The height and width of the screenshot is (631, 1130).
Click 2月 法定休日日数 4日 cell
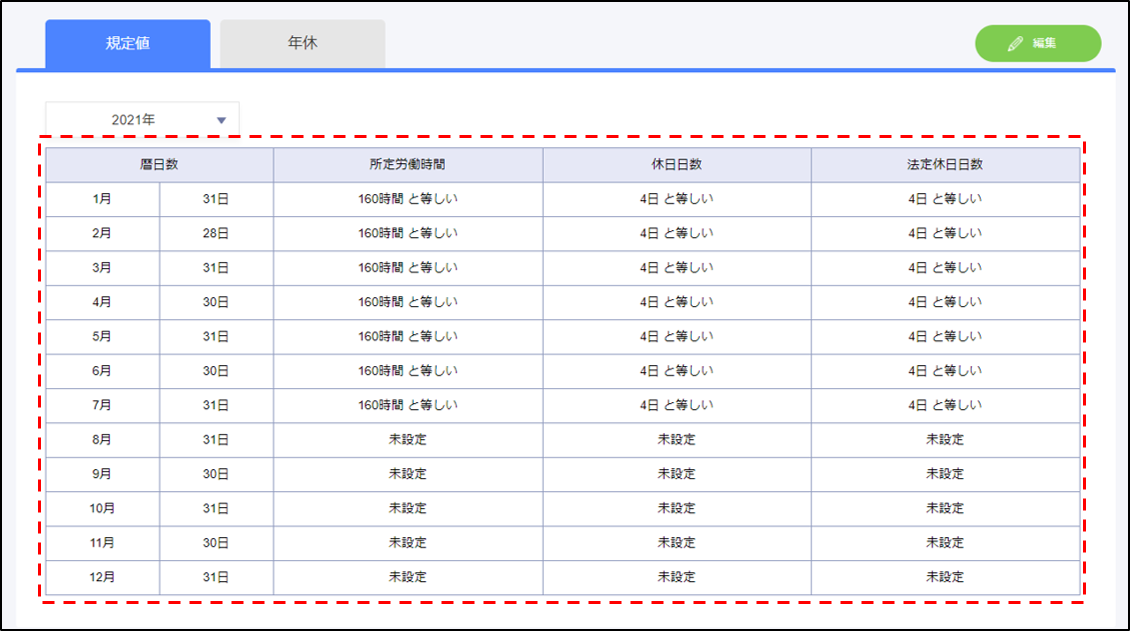coord(946,234)
